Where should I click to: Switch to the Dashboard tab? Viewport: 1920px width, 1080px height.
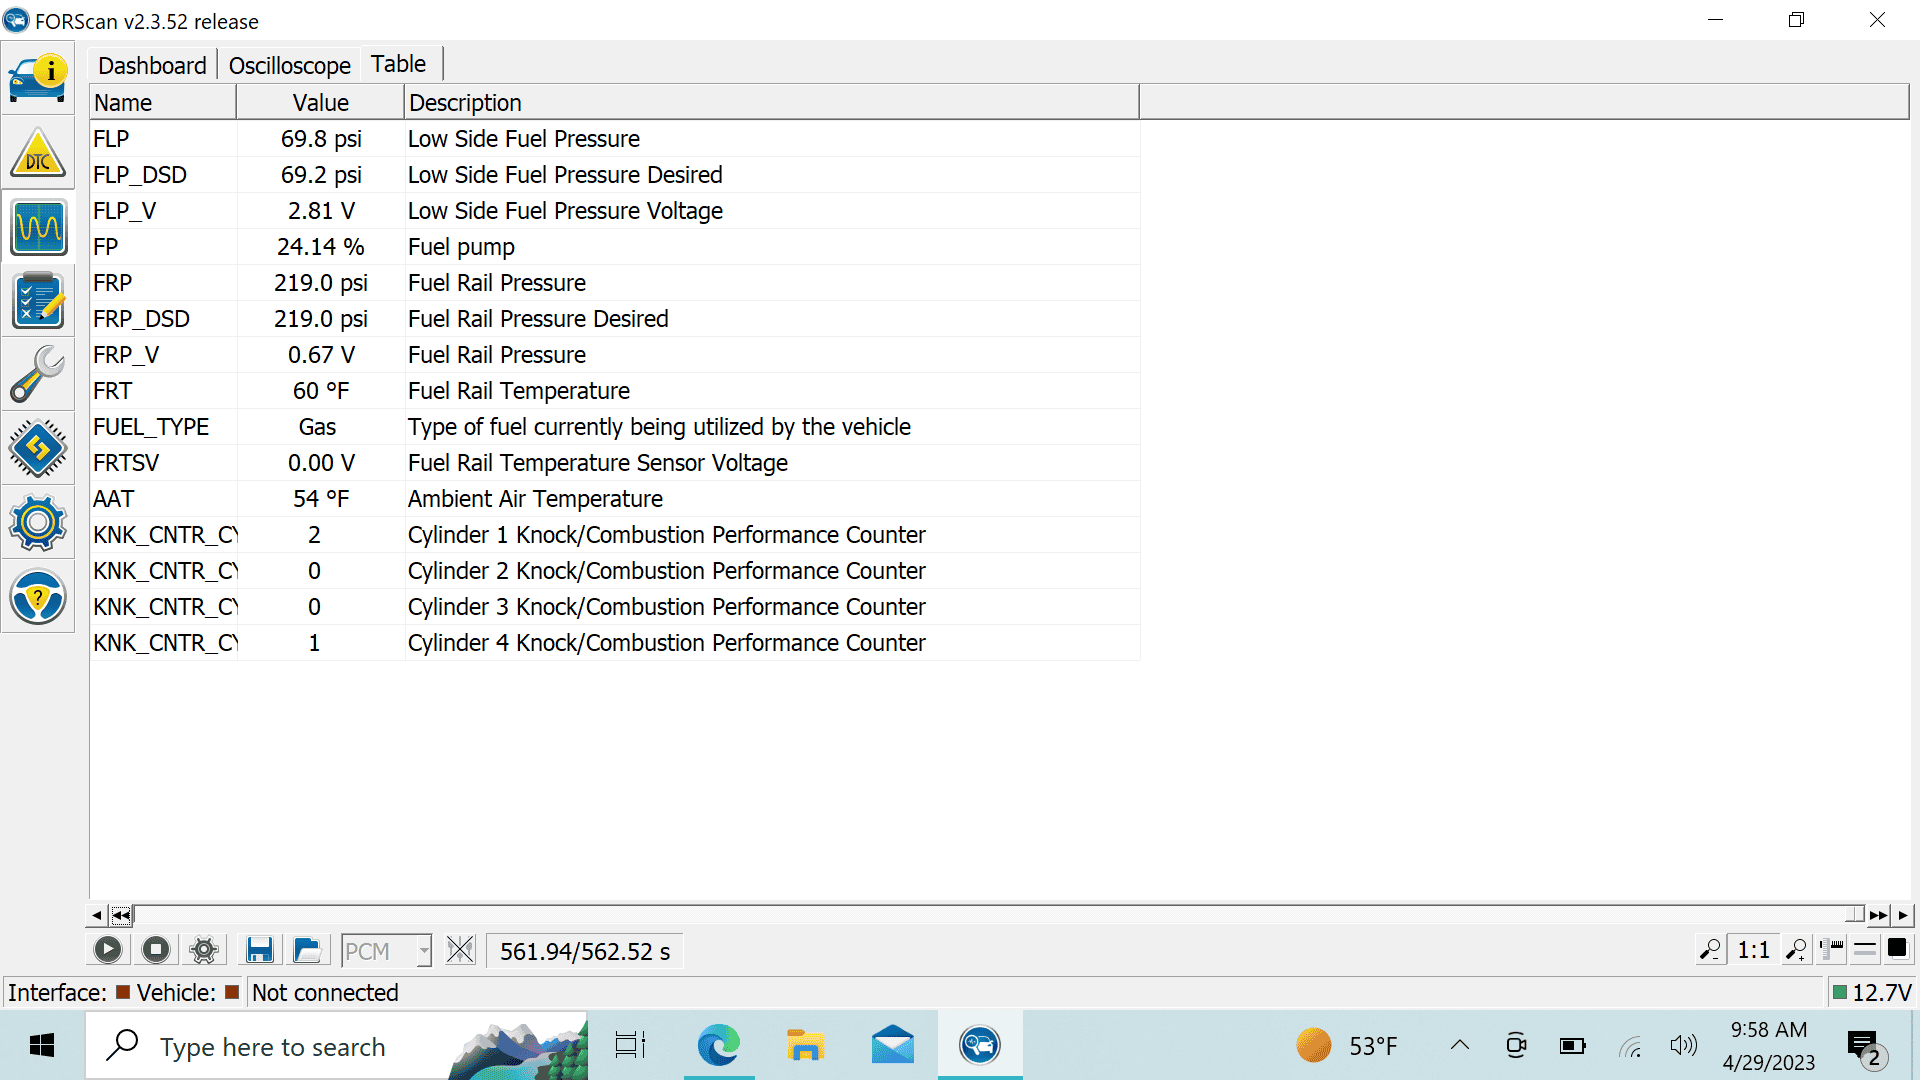click(152, 66)
